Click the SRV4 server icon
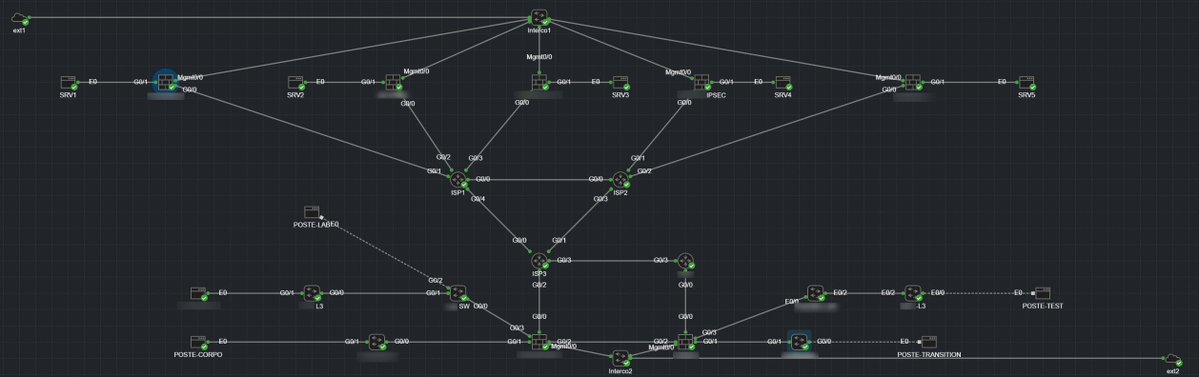Screen dimensions: 1199x377 (x=783, y=82)
